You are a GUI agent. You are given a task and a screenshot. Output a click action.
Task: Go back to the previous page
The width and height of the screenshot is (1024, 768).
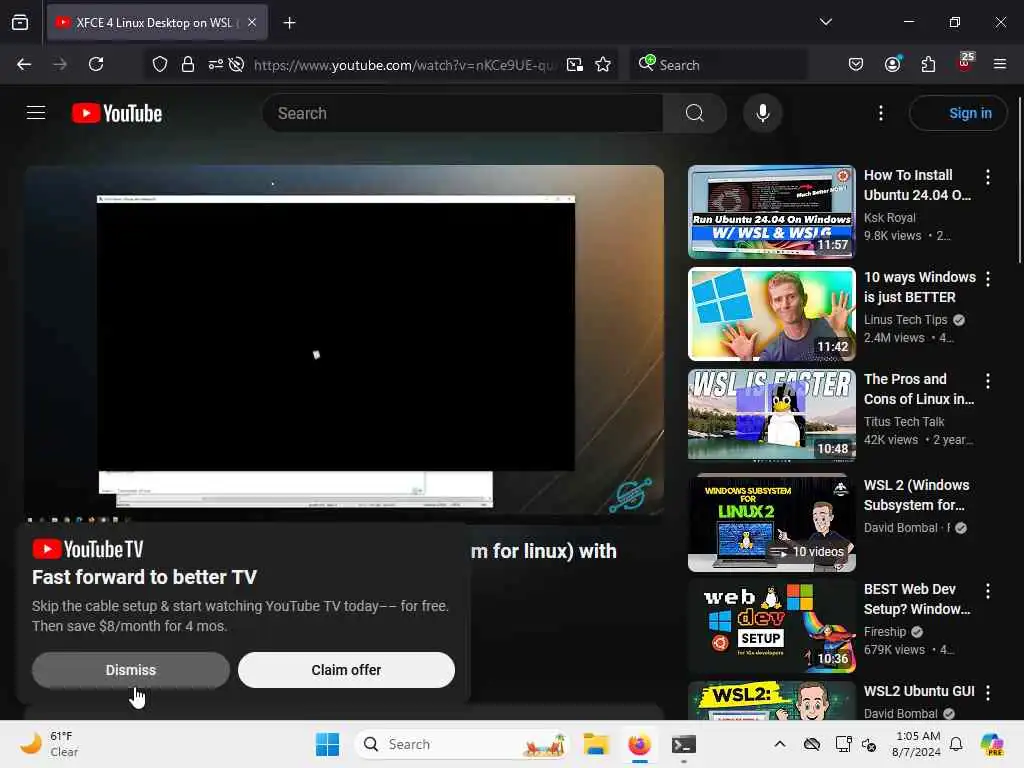(24, 64)
